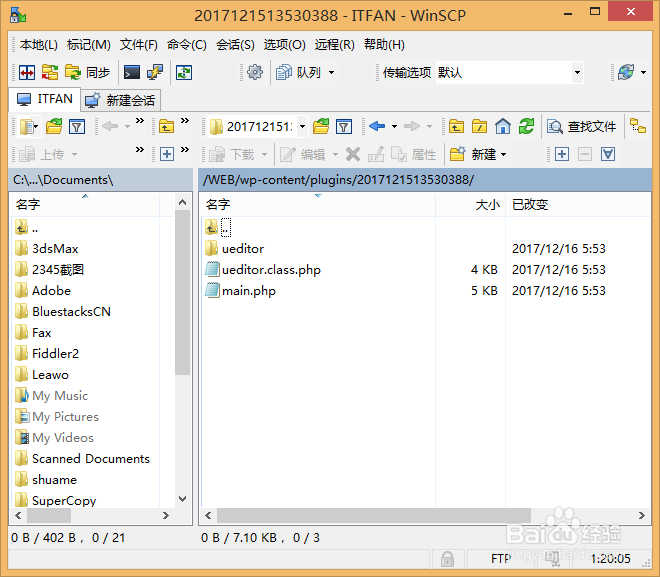Click remote panel filter icon
Image resolution: width=660 pixels, height=577 pixels.
click(344, 127)
